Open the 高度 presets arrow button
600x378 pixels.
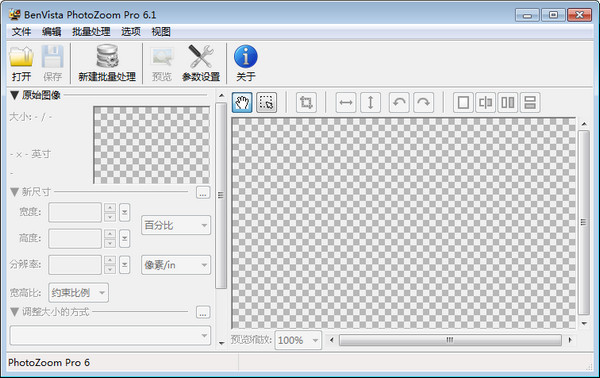124,238
